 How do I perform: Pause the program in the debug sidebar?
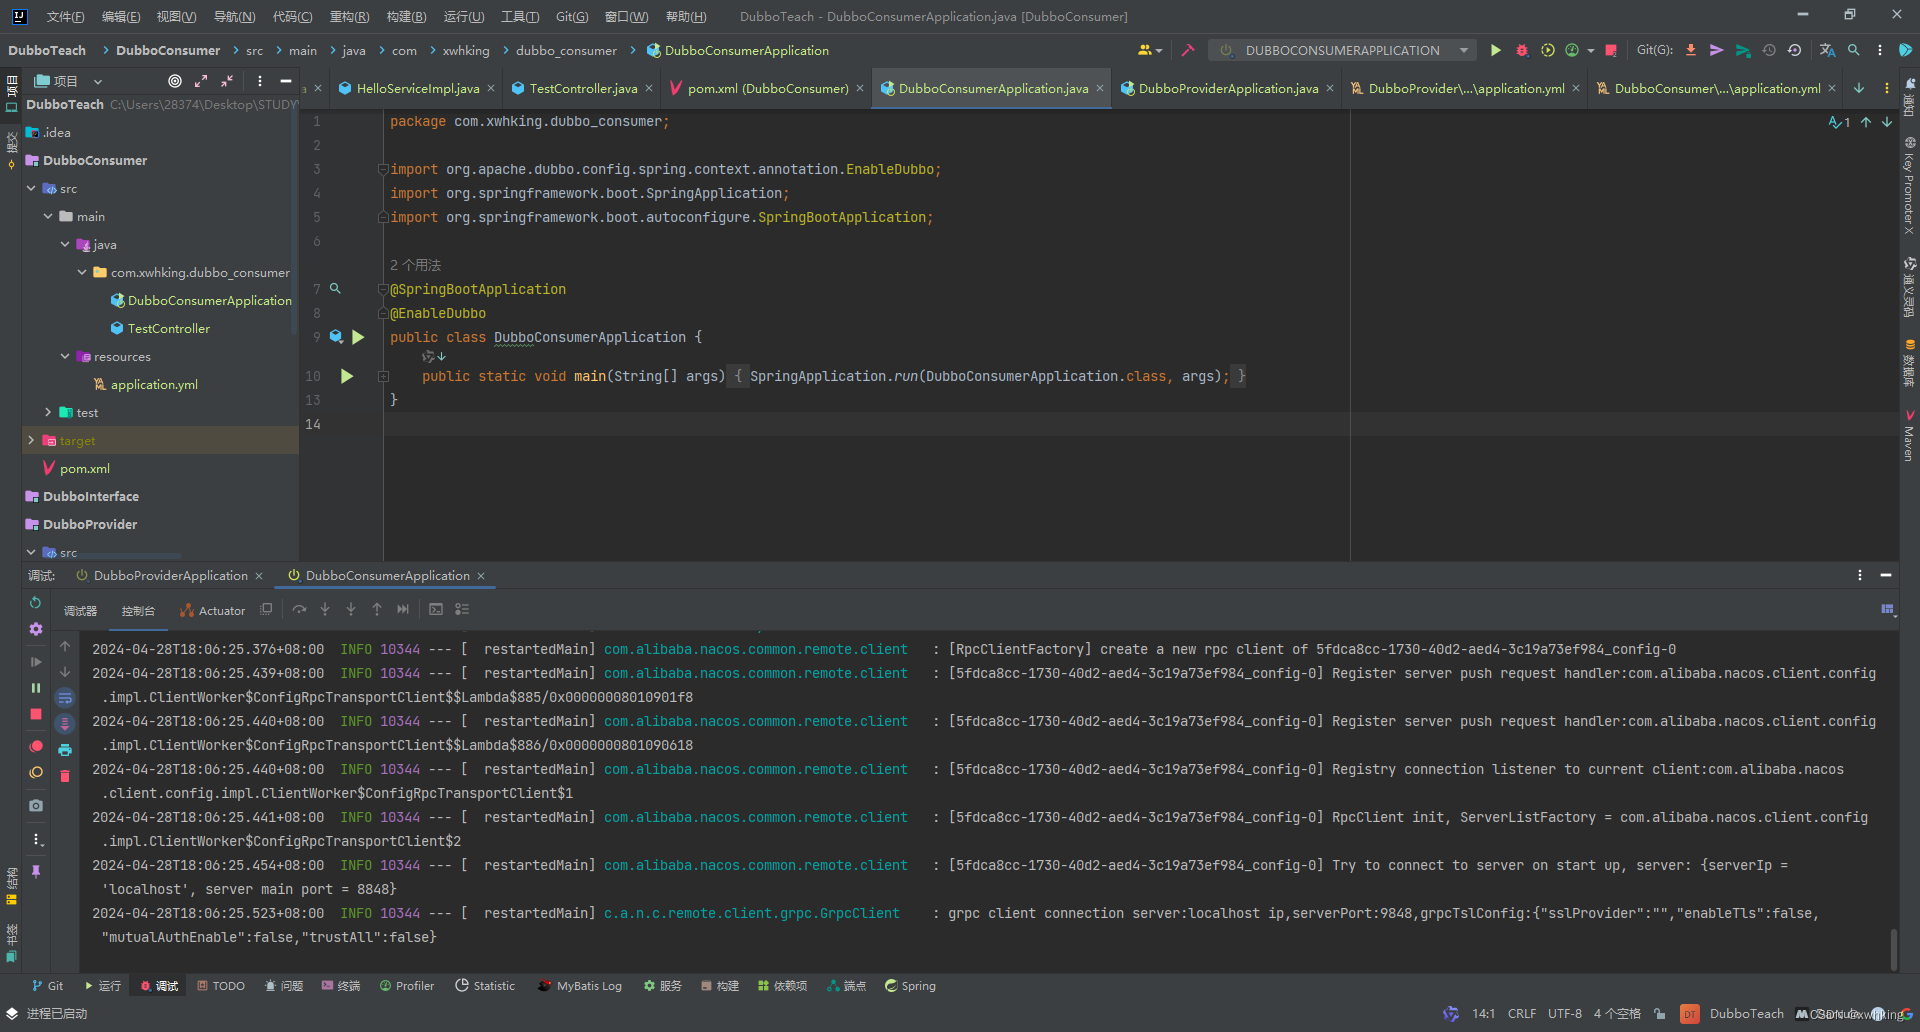click(36, 688)
